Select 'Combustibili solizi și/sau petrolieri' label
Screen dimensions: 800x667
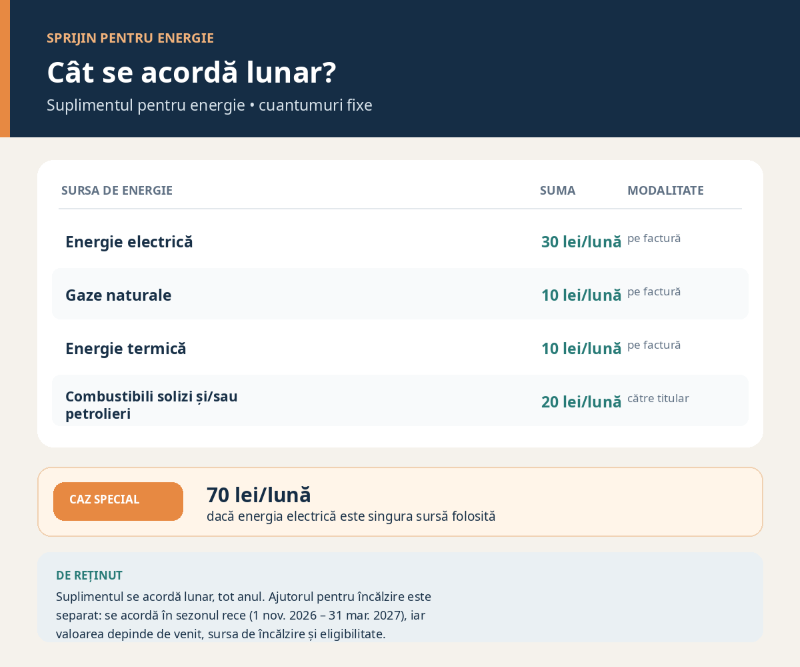pyautogui.click(x=152, y=405)
